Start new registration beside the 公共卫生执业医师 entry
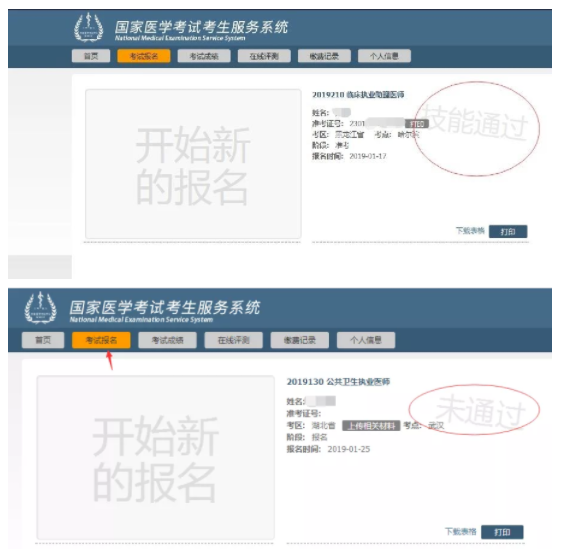Image resolution: width=568 pixels, height=551 pixels. point(155,458)
